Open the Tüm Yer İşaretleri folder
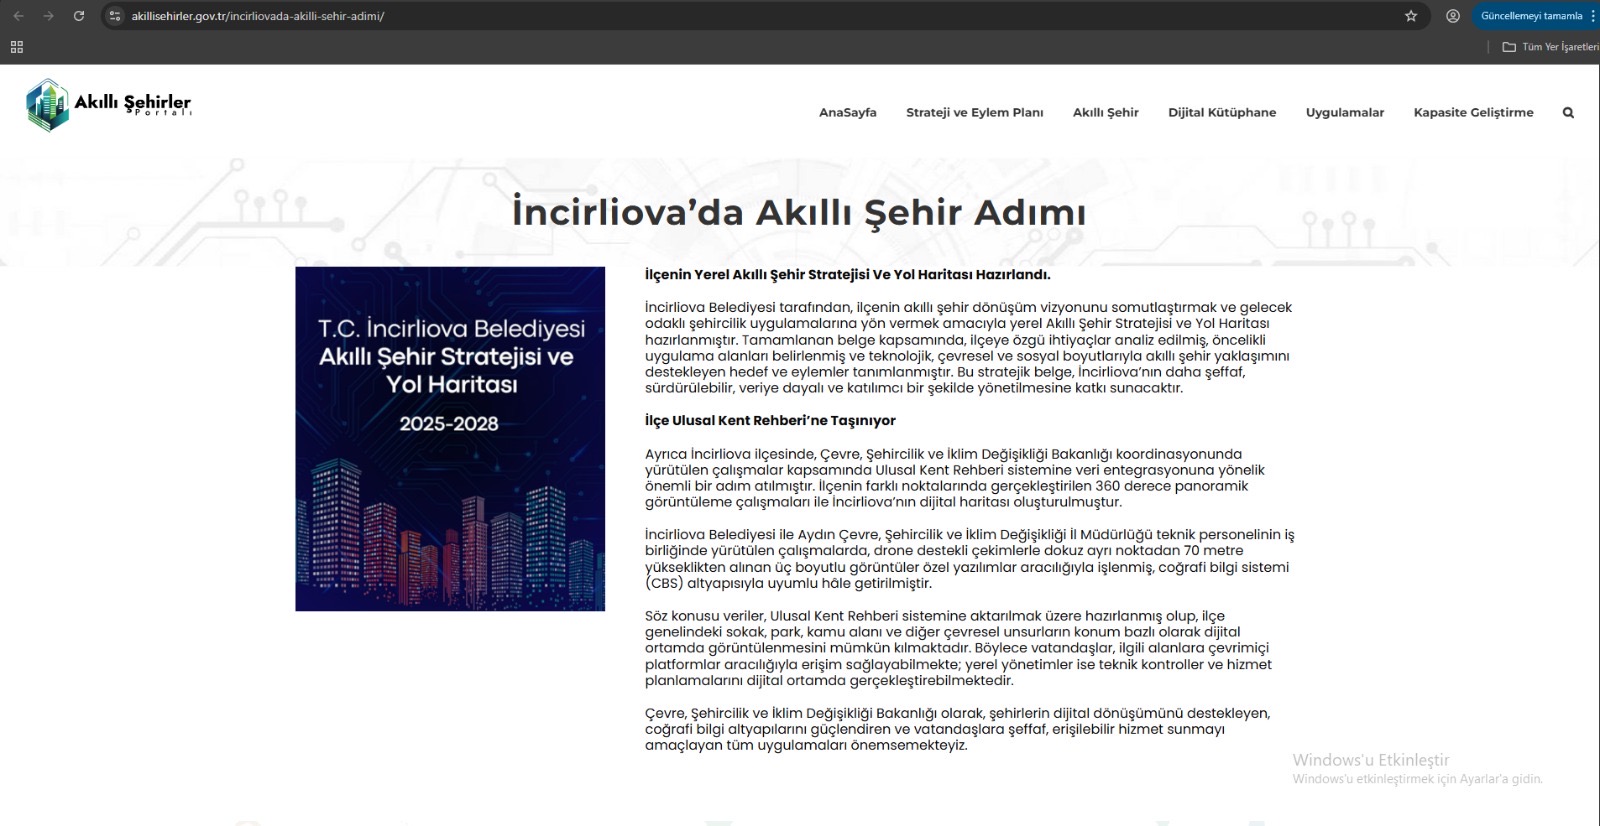1600x826 pixels. pos(1550,47)
